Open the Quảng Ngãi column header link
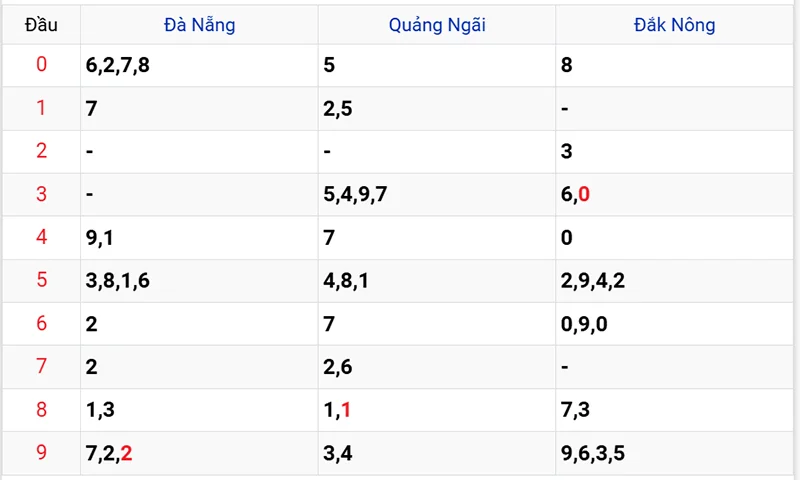 (437, 25)
